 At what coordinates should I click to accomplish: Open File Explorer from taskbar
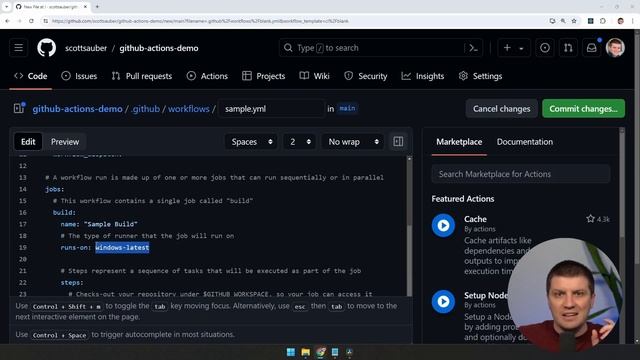[305, 352]
